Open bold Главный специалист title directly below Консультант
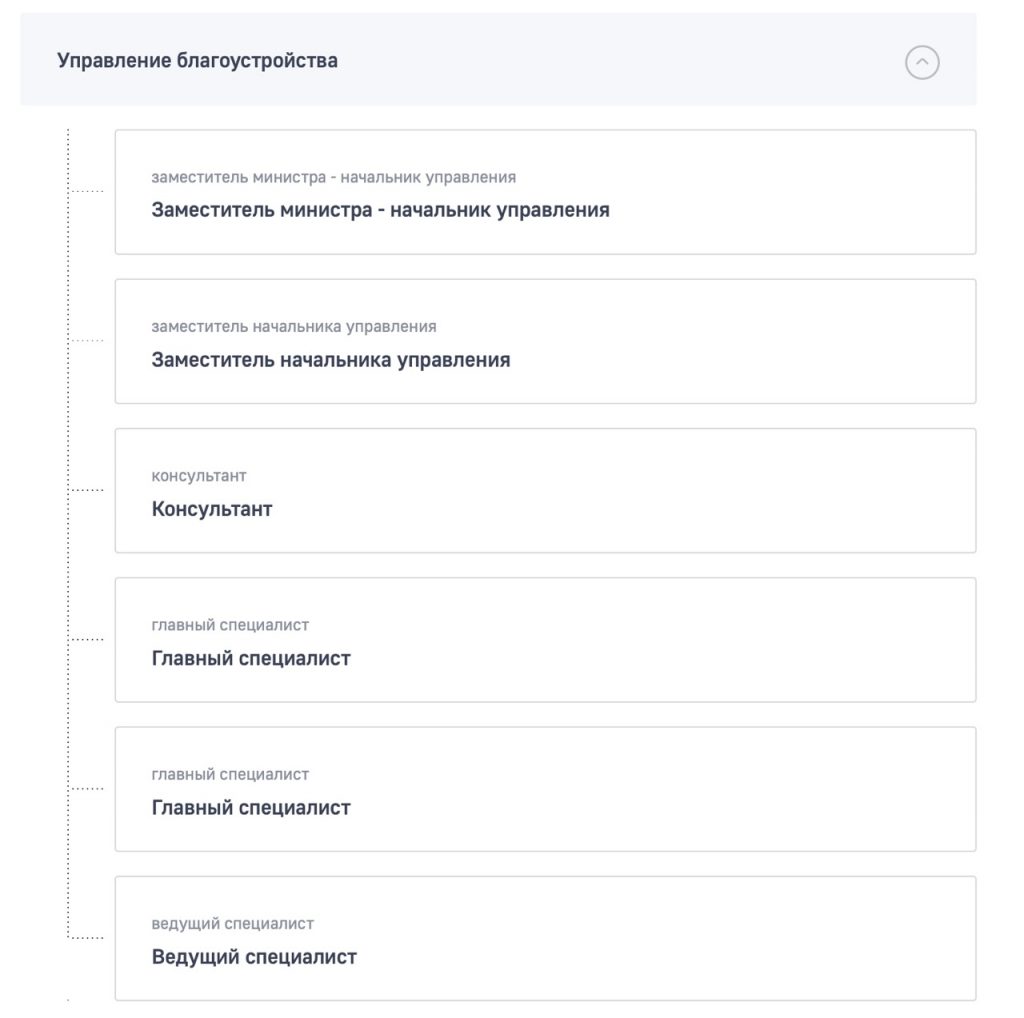Viewport: 1024px width, 1018px height. (250, 659)
